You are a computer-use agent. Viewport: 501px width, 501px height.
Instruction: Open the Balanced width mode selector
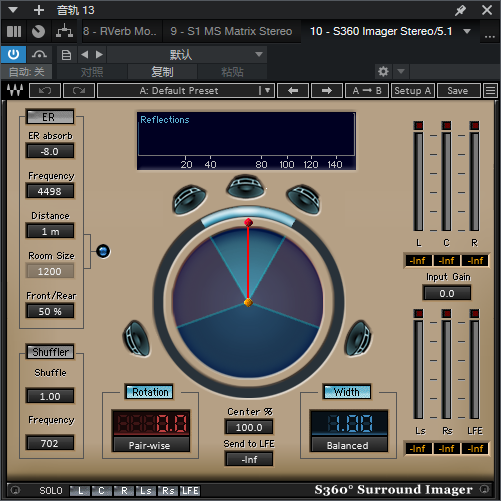pyautogui.click(x=349, y=445)
